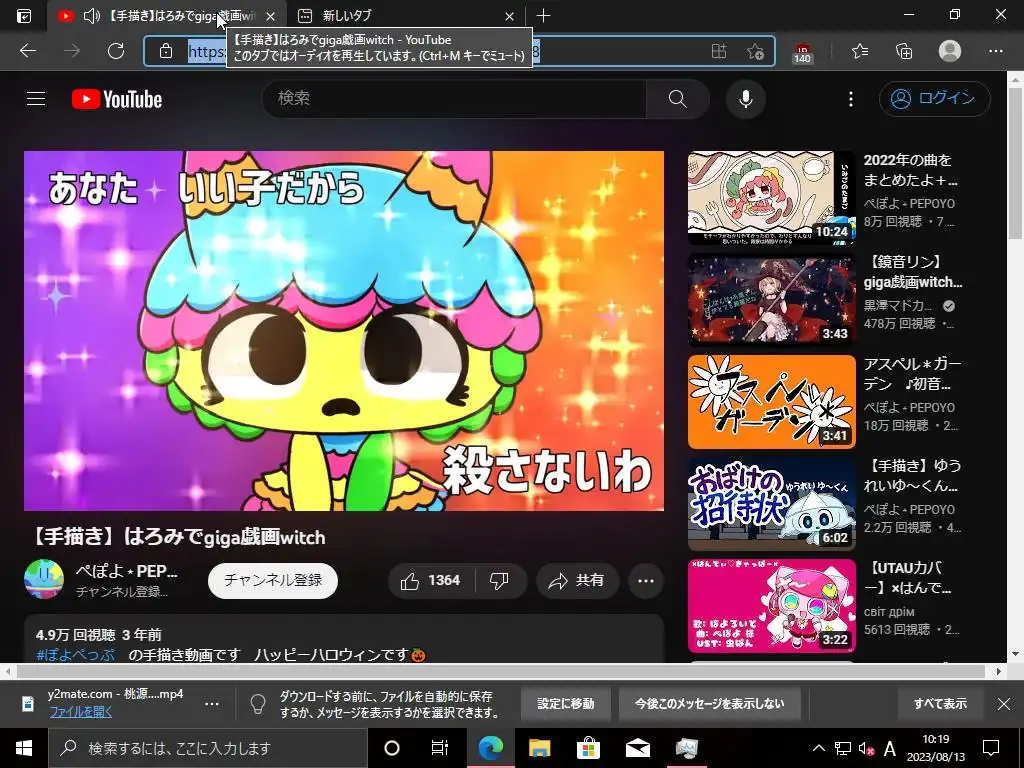1024x768 pixels.
Task: Click the horizontal page scrollbar
Action: coord(502,671)
